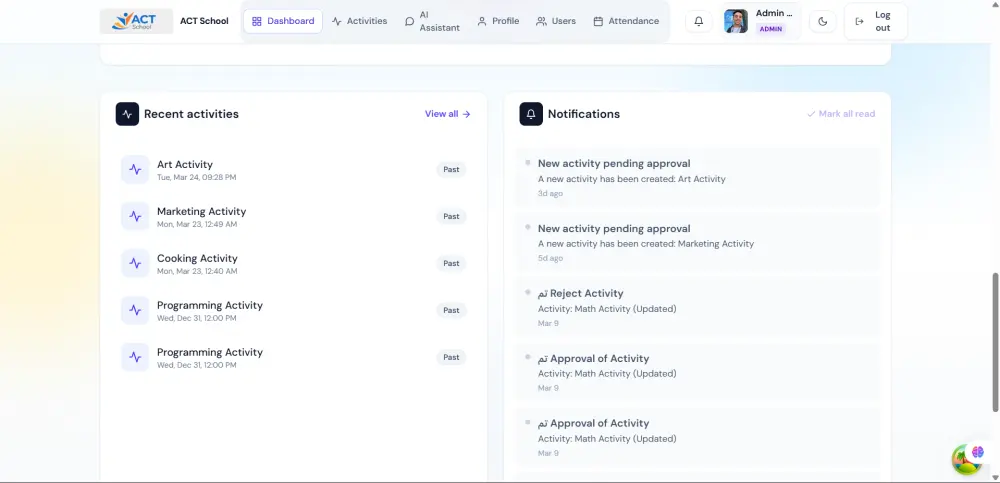Click the 3d ago timestamp
Viewport: 1000px width, 483px height.
click(550, 193)
